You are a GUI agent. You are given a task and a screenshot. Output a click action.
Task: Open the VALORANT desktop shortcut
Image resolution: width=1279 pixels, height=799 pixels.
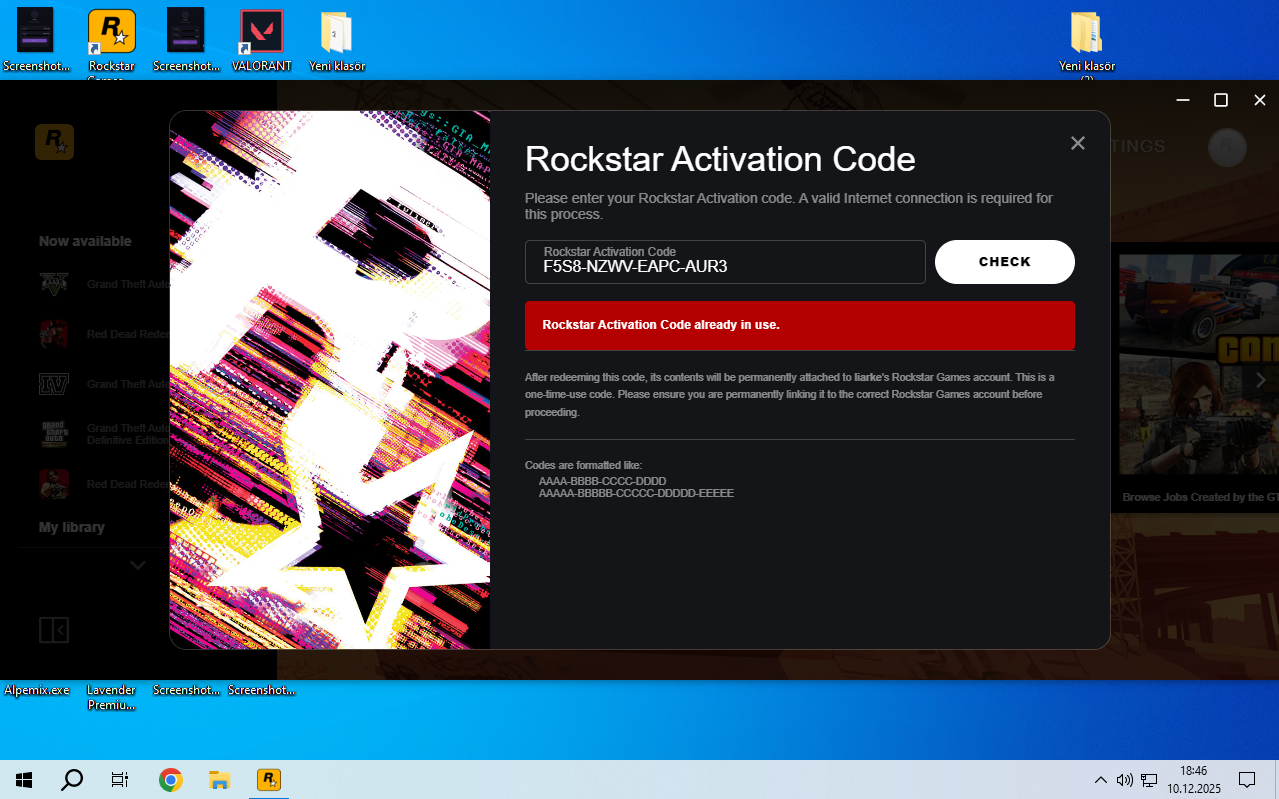261,42
